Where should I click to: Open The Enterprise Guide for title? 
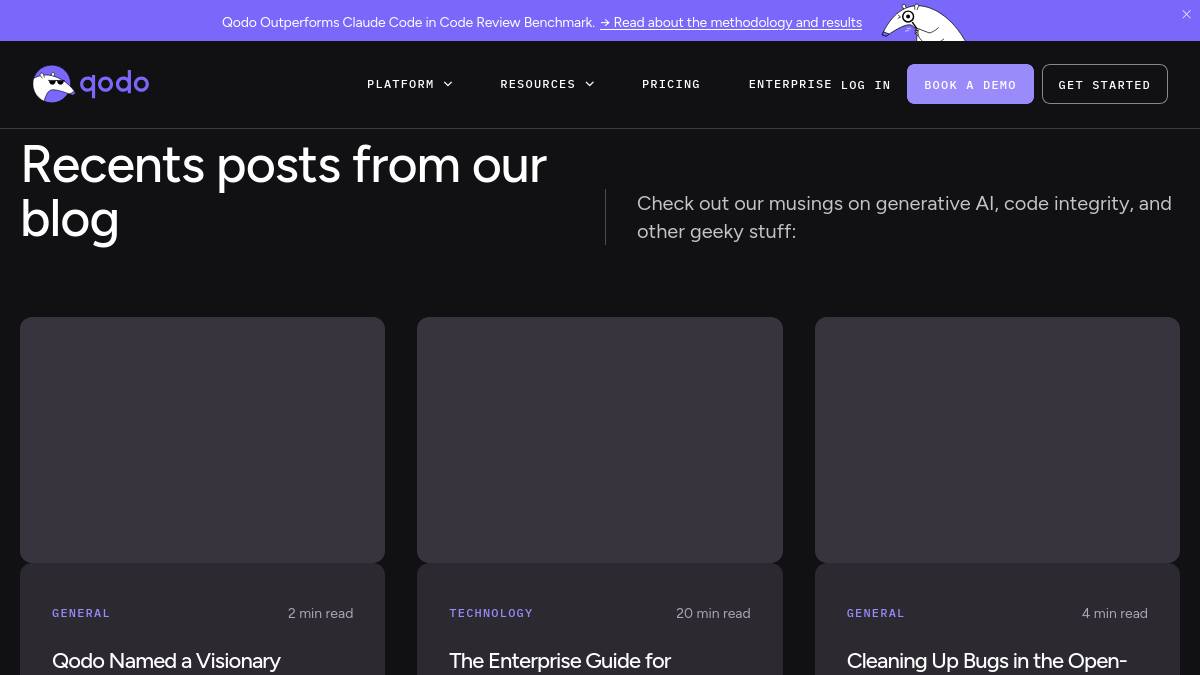coord(560,661)
